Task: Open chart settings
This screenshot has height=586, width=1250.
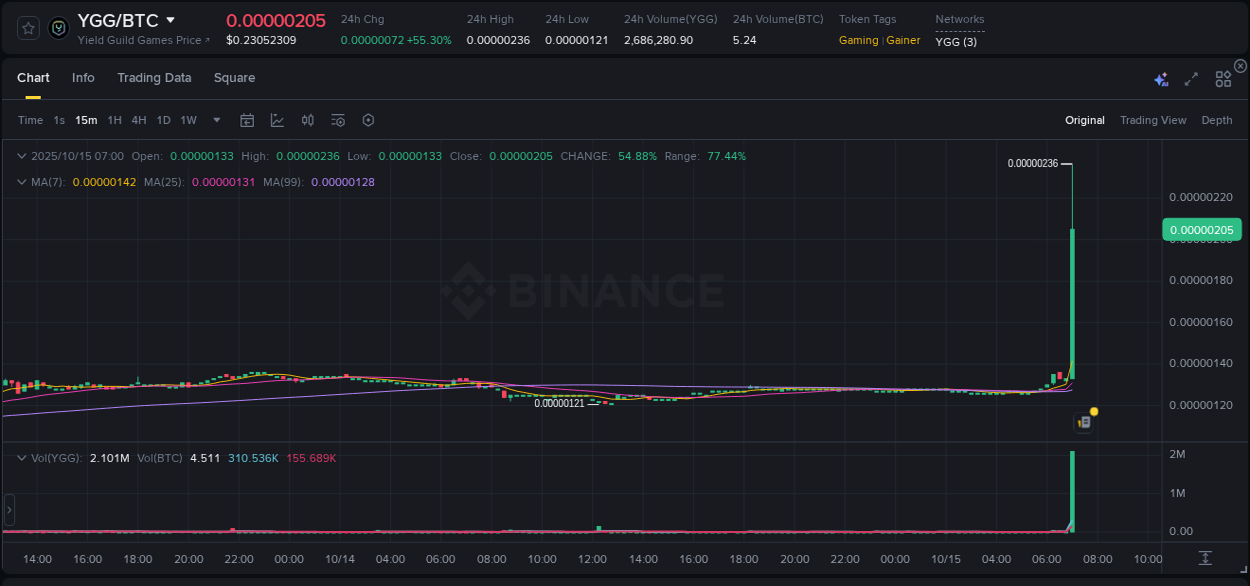Action: (368, 120)
